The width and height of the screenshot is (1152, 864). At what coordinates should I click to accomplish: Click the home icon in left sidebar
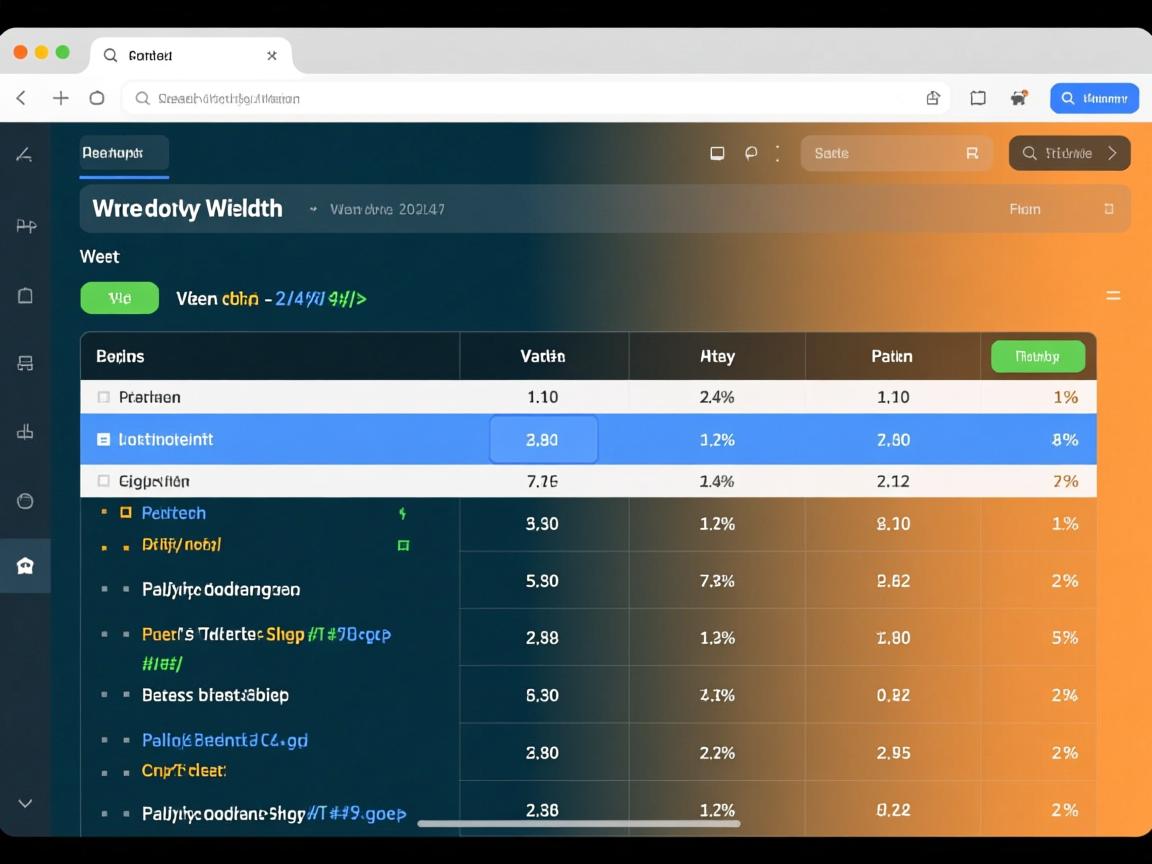[25, 566]
